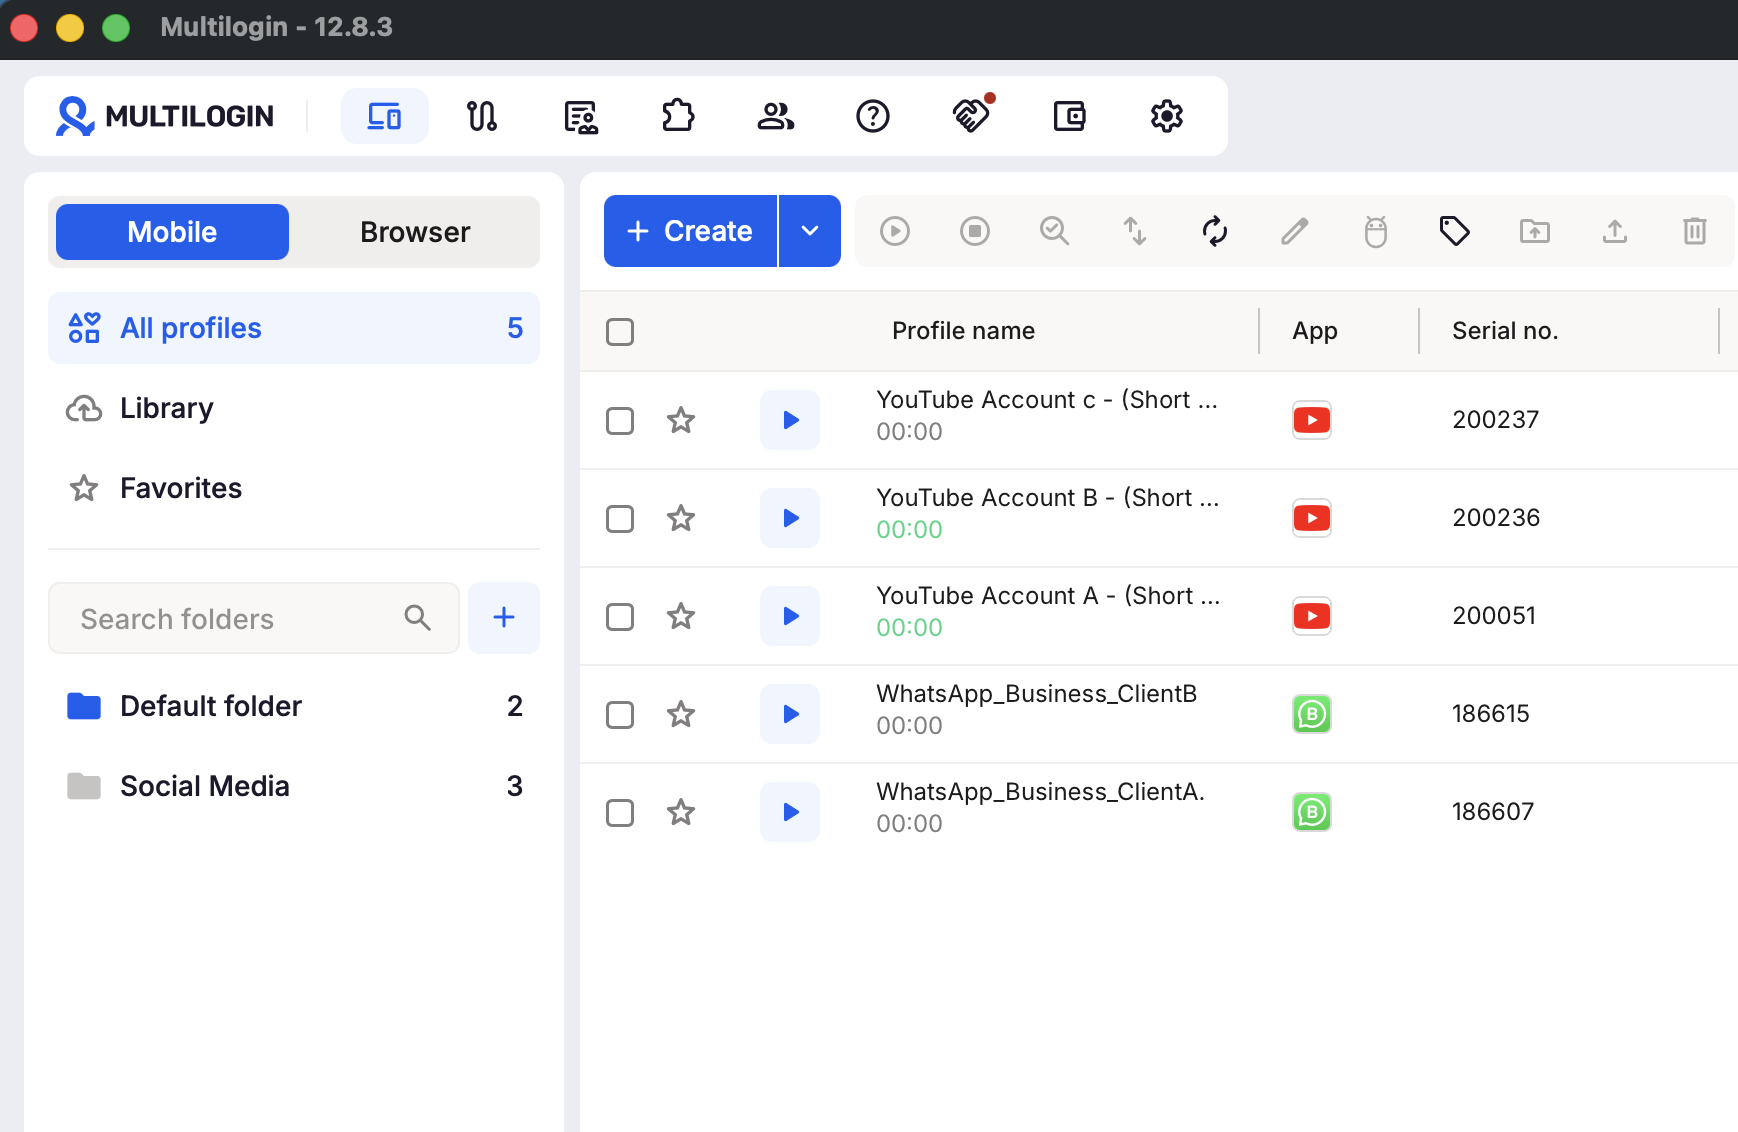Expand the Create button dropdown arrow

point(810,231)
